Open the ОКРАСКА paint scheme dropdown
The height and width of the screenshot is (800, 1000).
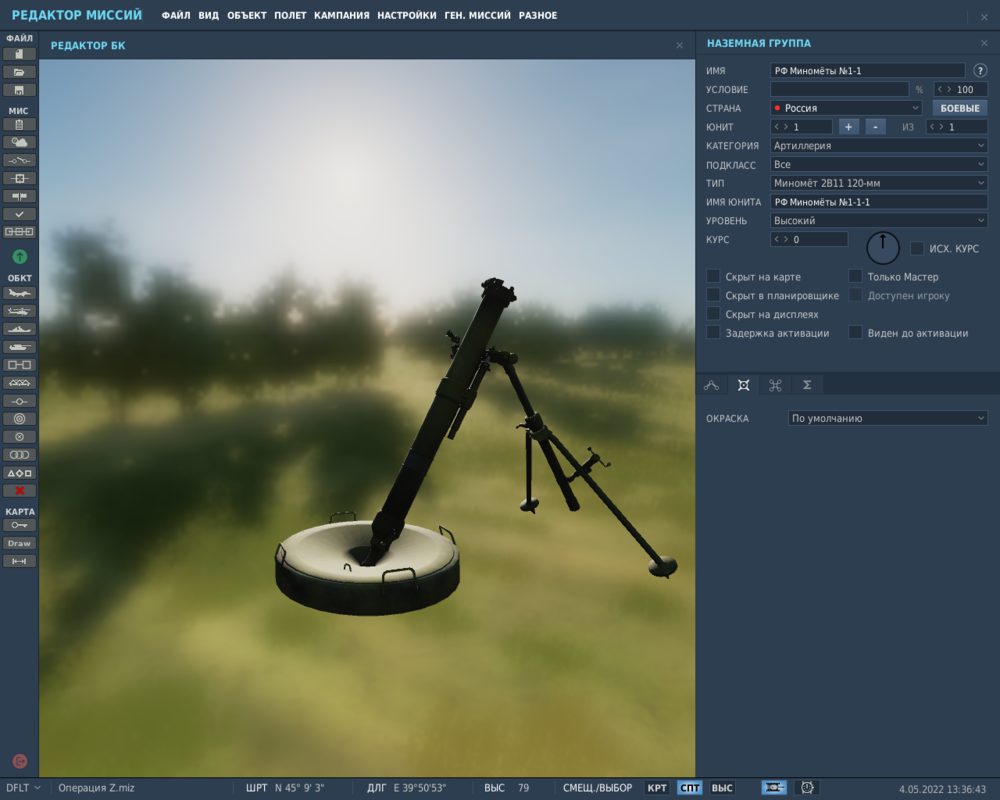pyautogui.click(x=887, y=418)
